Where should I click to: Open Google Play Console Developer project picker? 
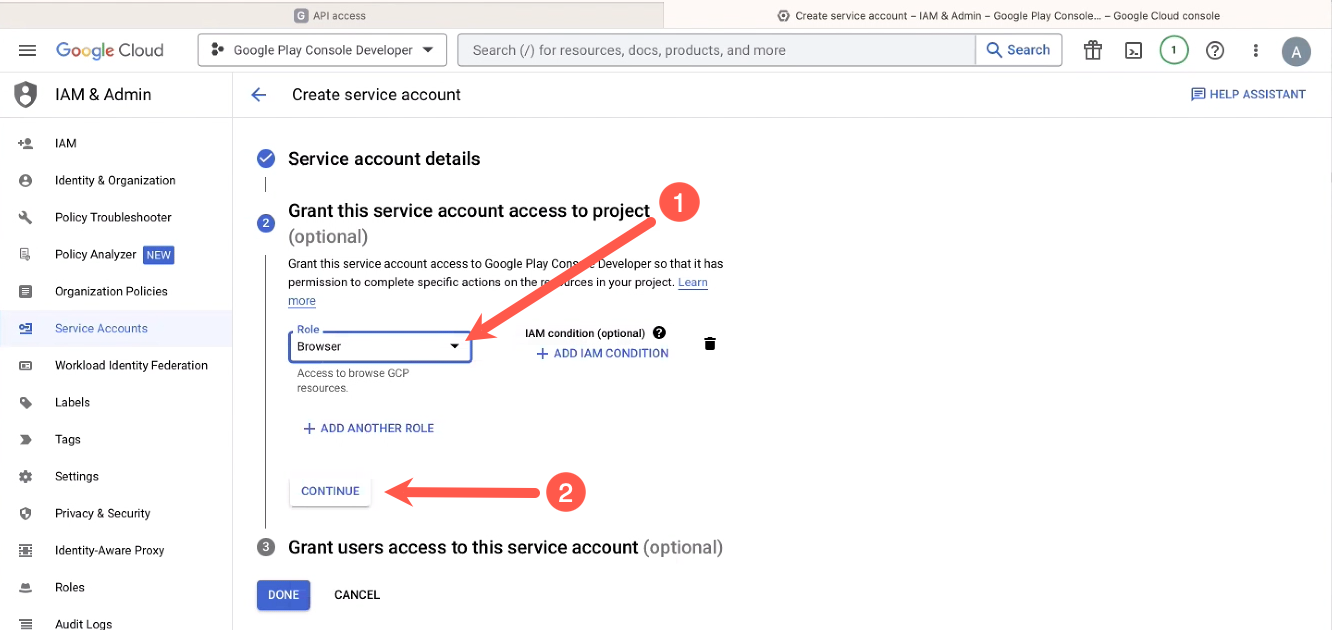322,50
